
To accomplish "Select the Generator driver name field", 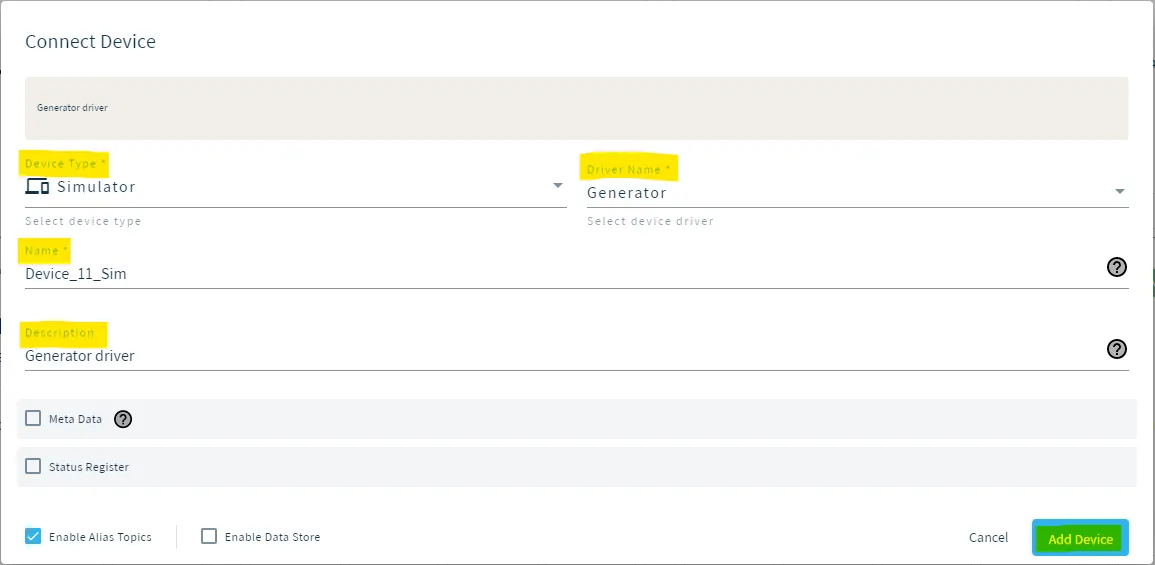I will 857,193.
